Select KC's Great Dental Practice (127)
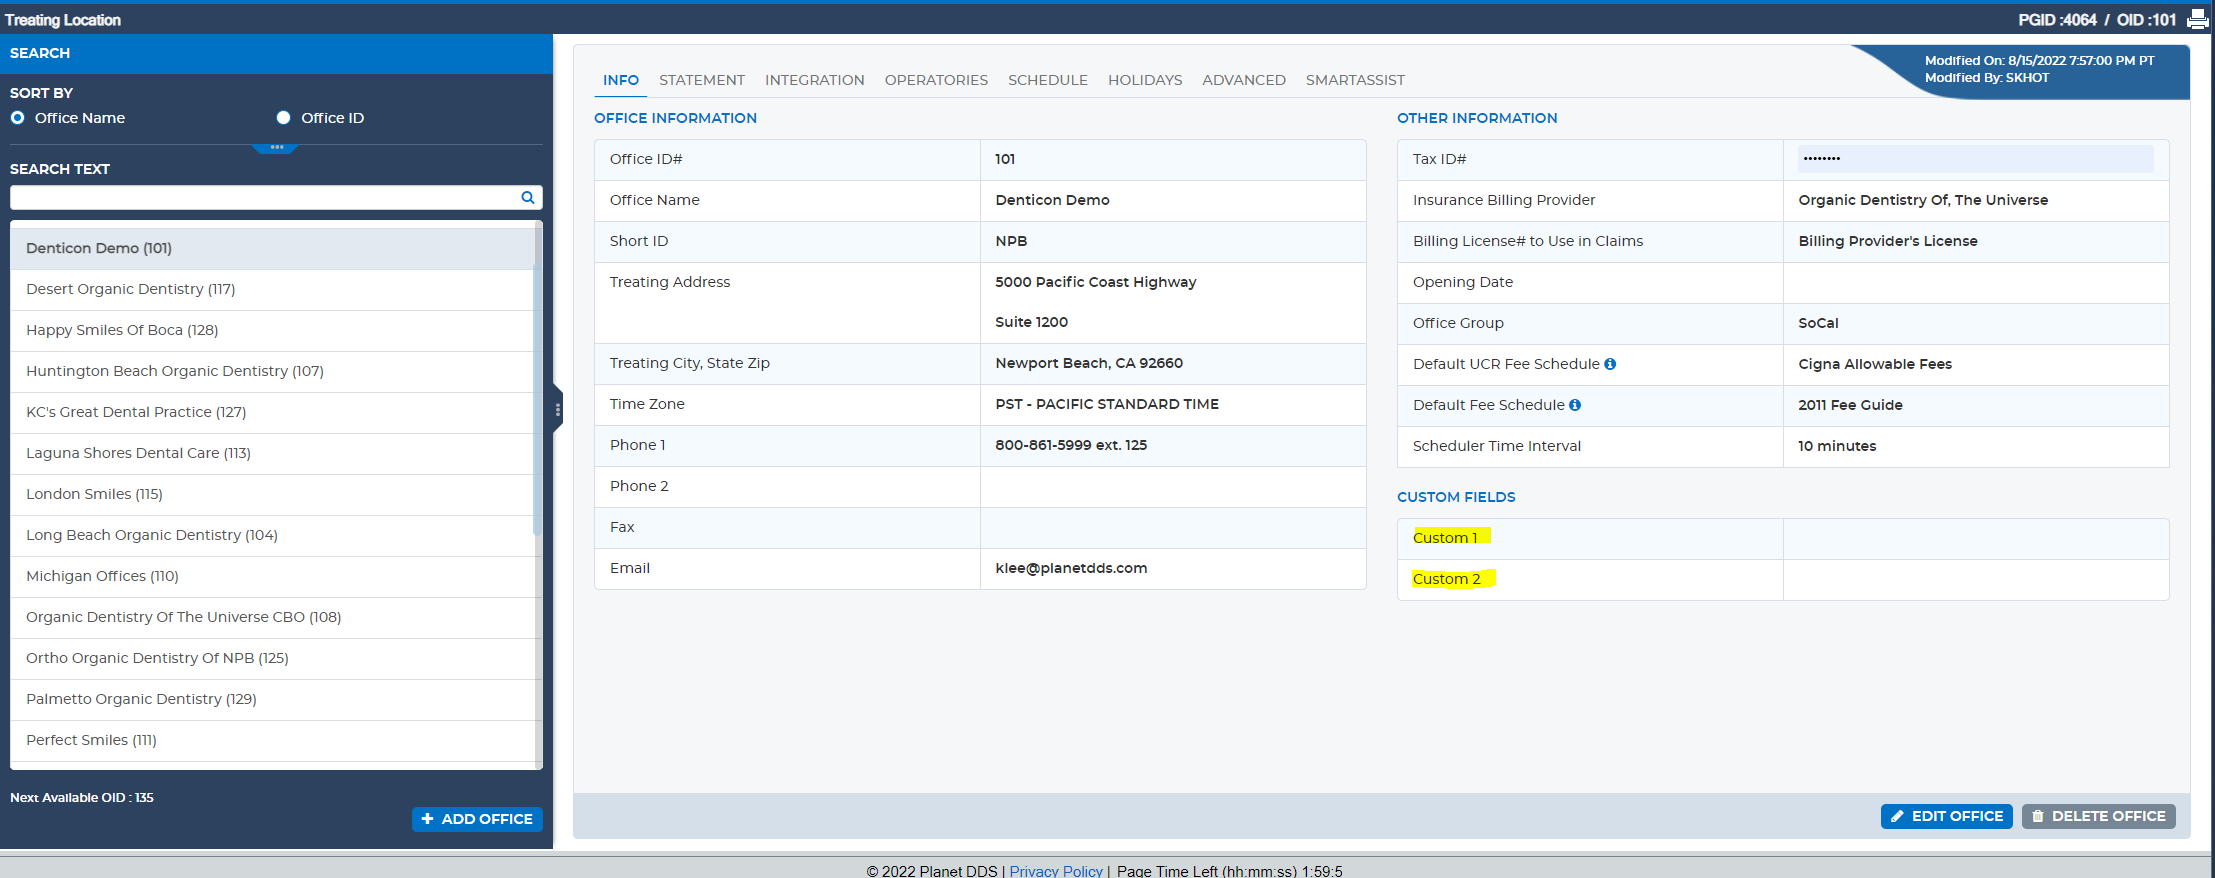Screen dimensions: 2215x878 (272, 412)
